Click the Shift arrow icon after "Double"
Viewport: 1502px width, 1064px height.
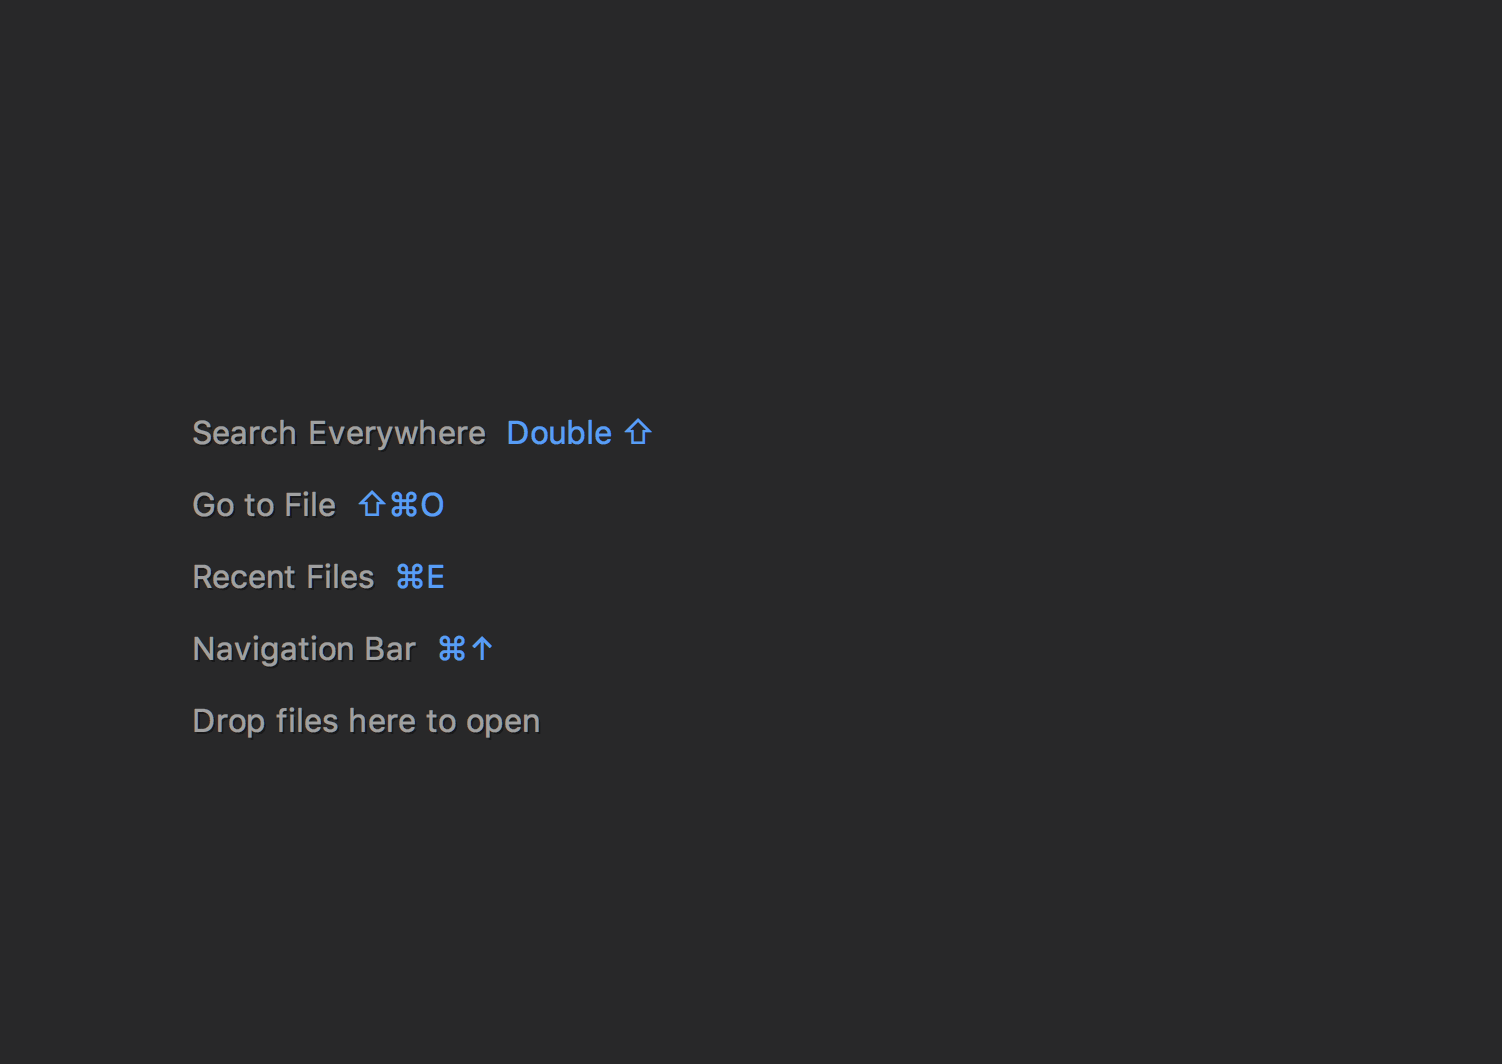(x=638, y=432)
